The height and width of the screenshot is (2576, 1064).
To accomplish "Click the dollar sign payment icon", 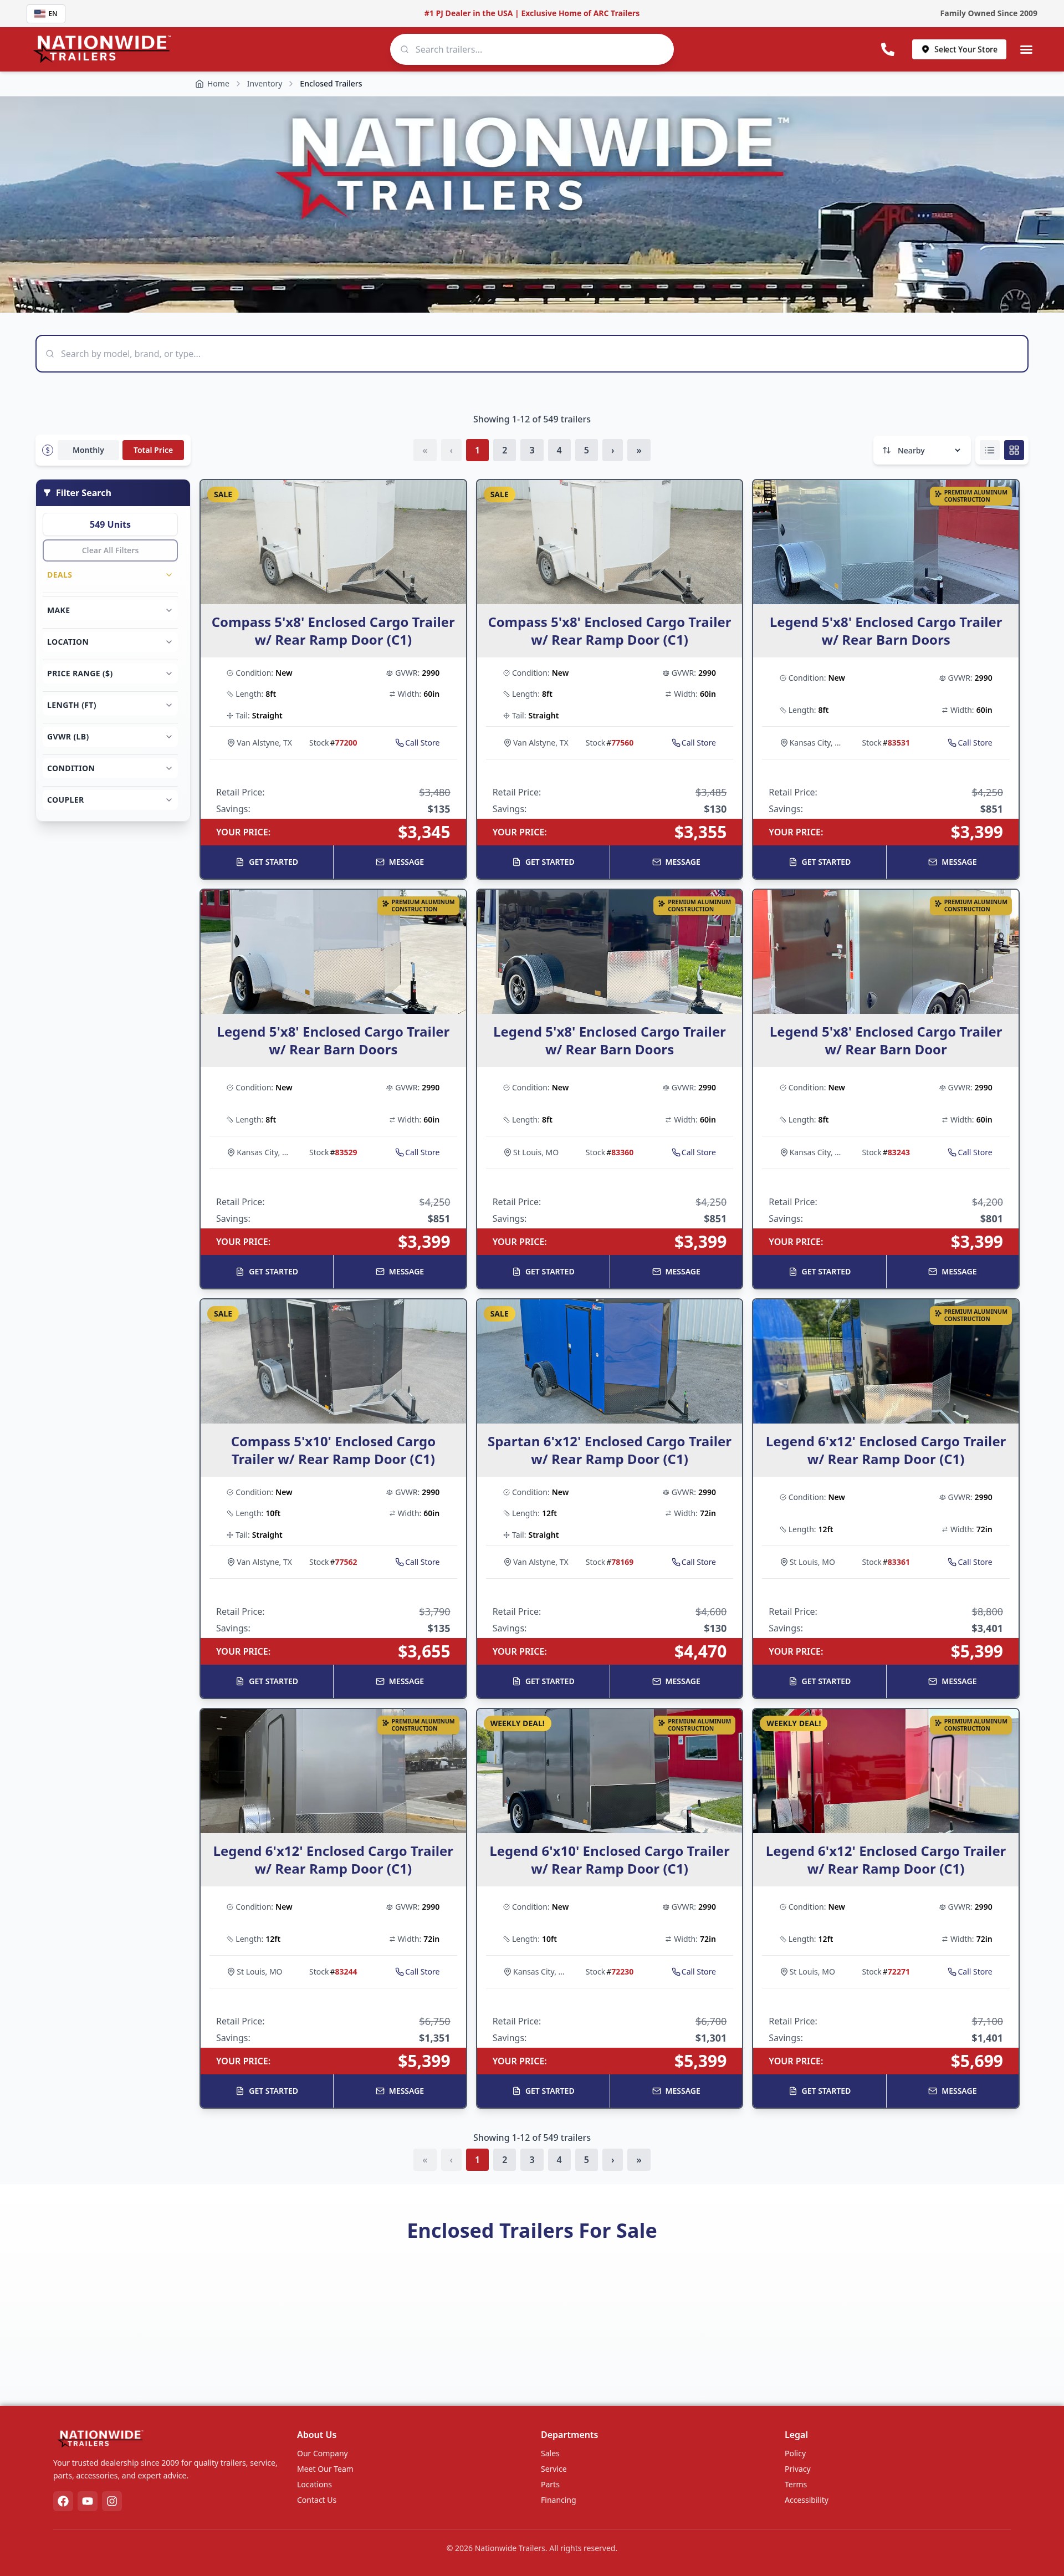I will click(x=48, y=450).
